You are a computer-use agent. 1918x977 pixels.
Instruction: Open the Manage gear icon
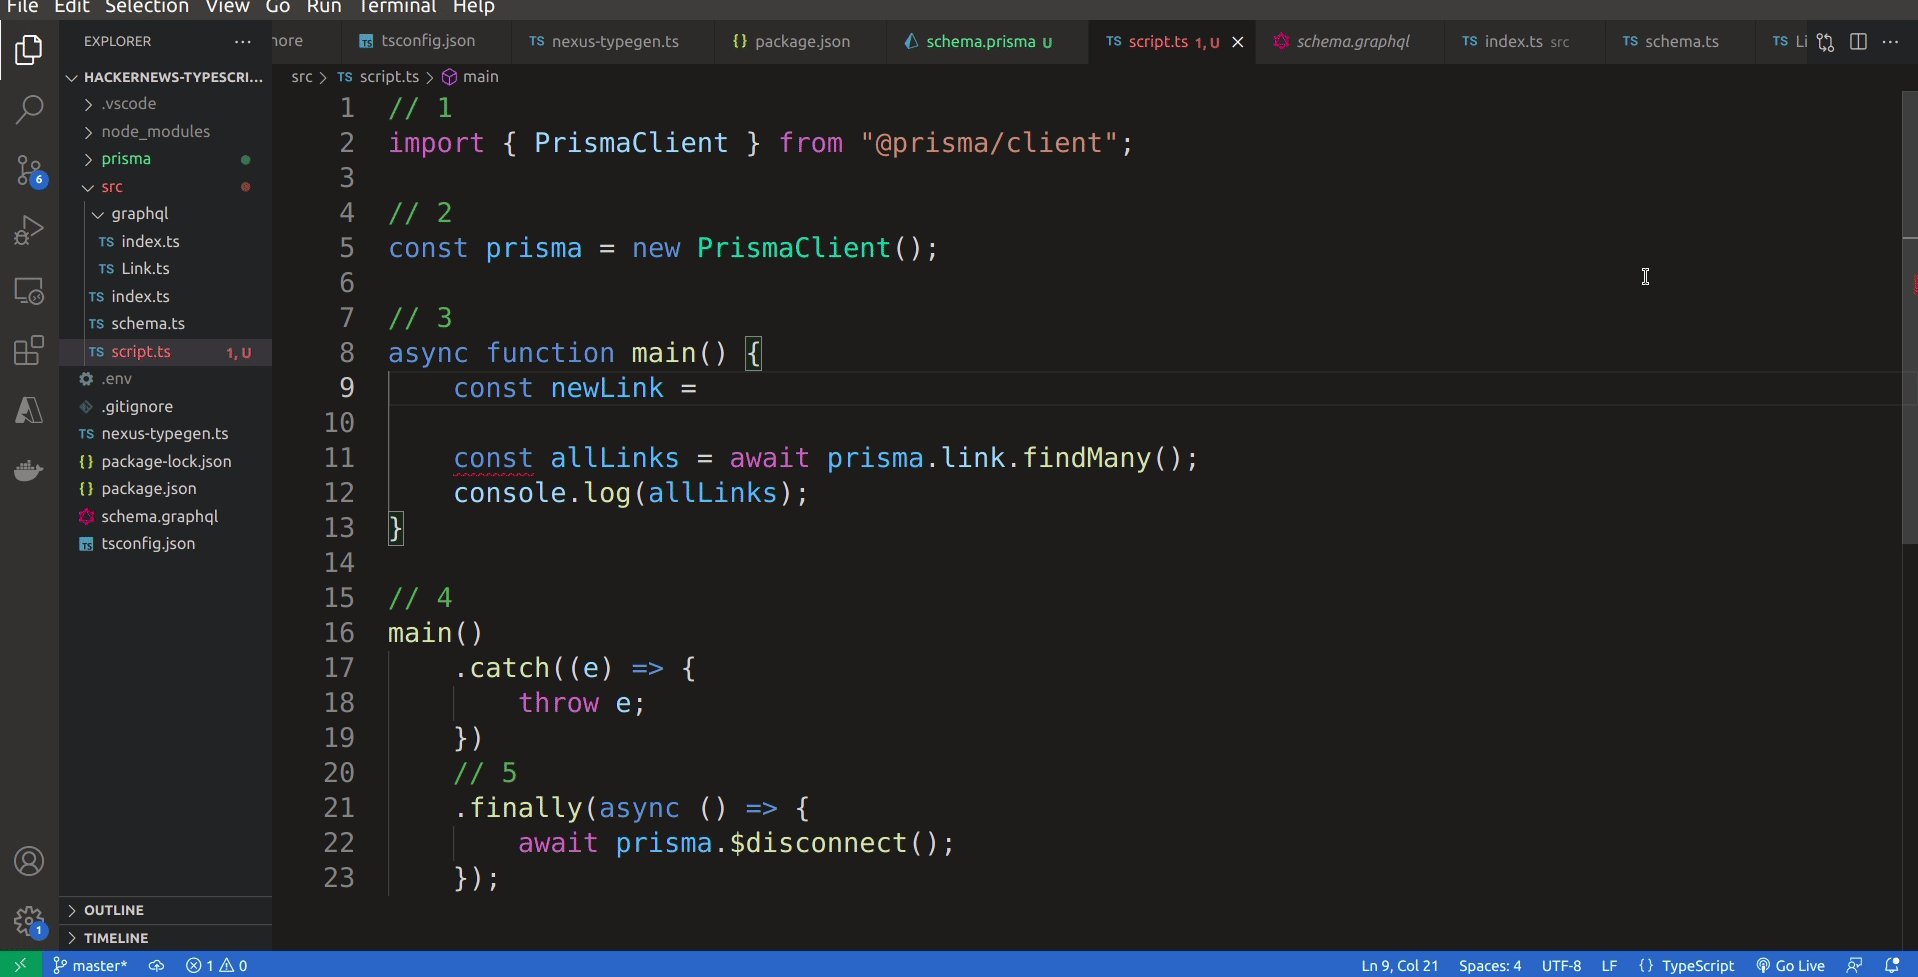[x=29, y=921]
